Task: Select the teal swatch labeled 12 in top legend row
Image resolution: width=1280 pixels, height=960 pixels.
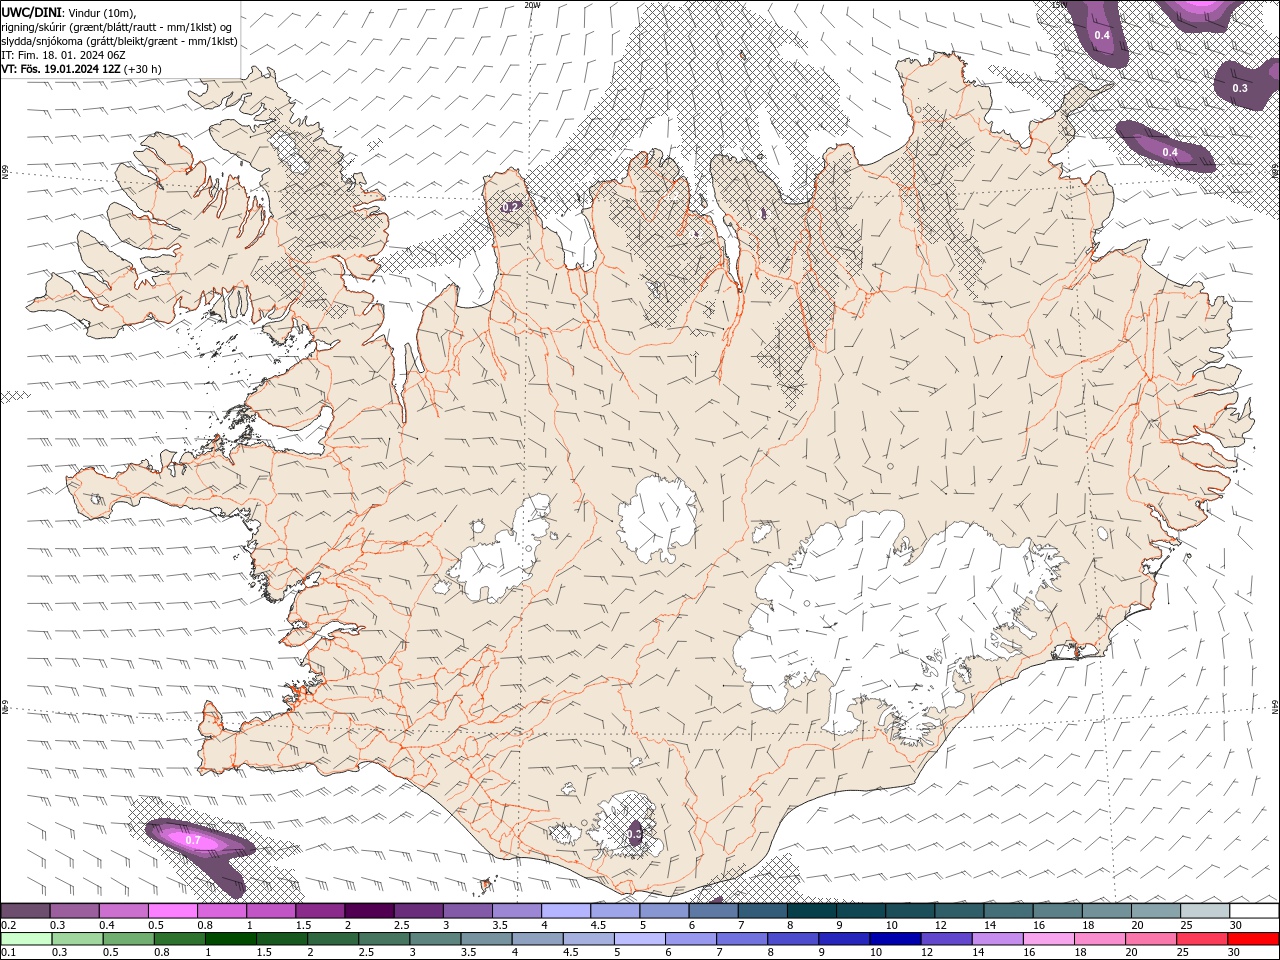Action: click(x=959, y=911)
